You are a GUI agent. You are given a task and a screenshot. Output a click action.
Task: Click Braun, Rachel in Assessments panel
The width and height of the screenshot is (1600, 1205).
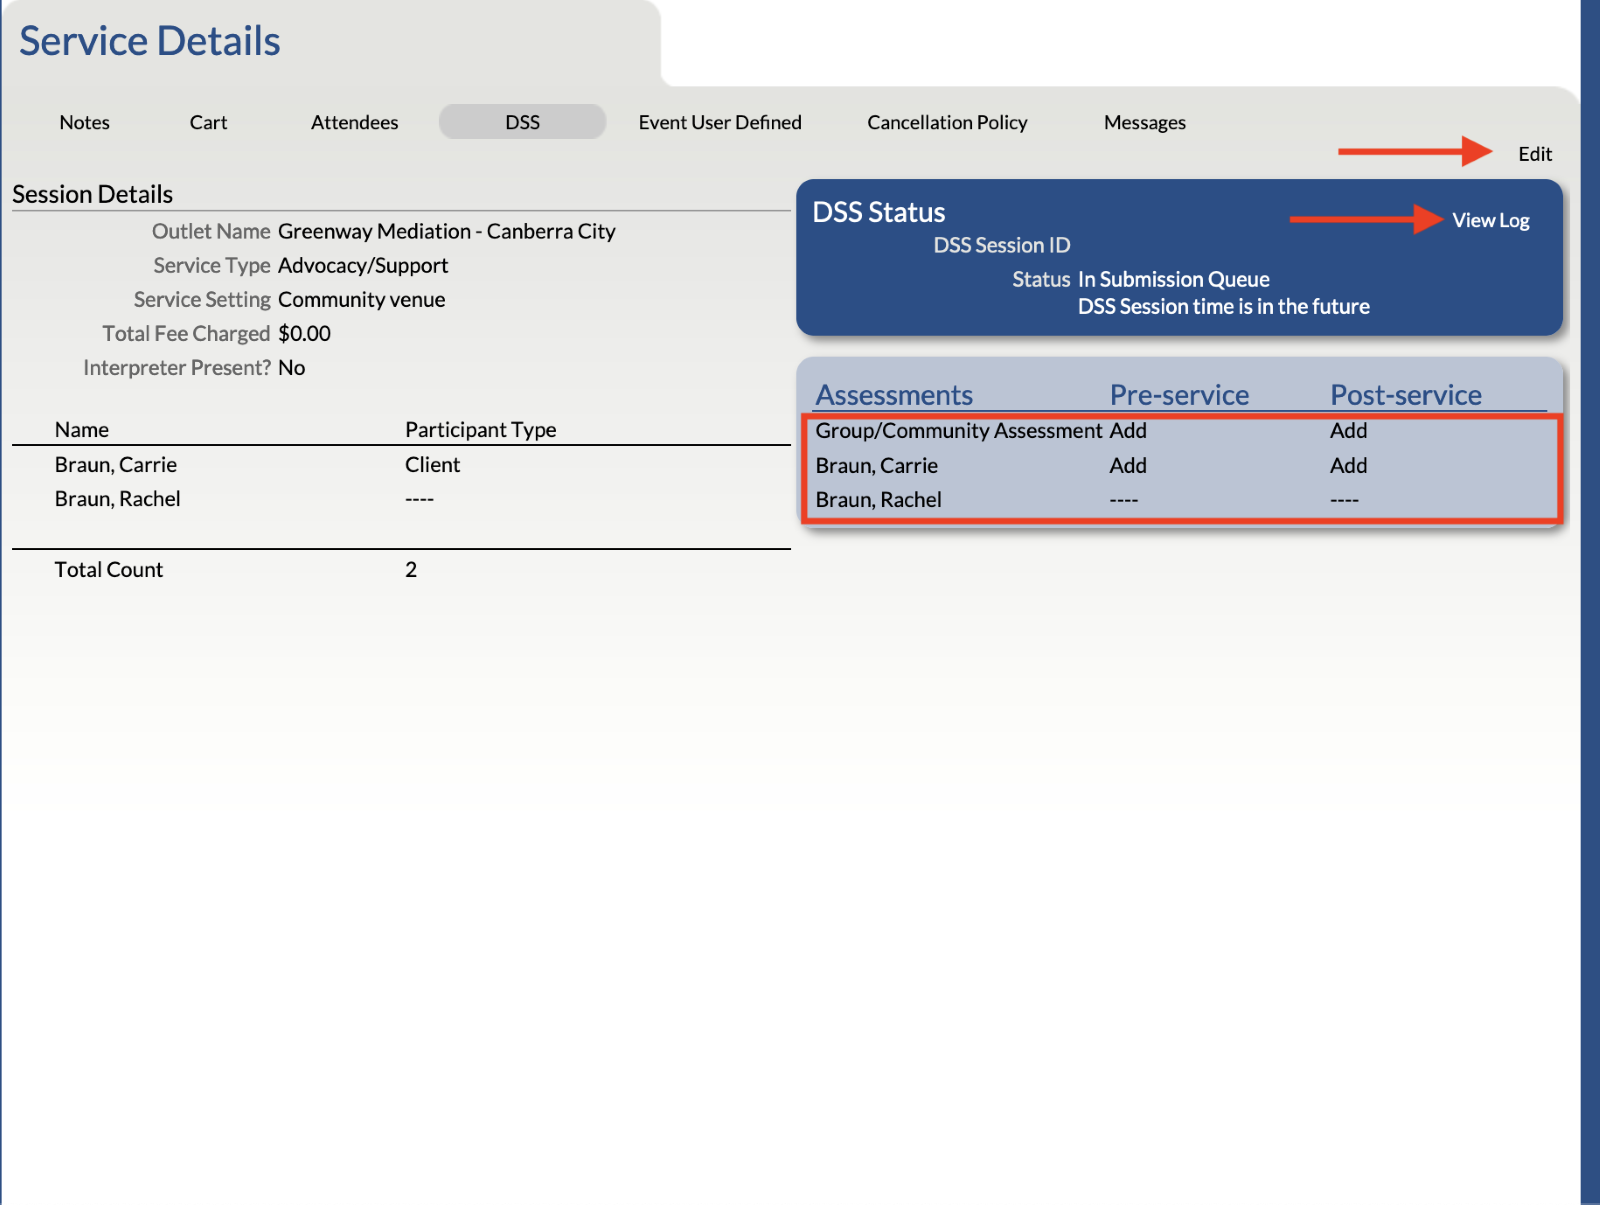point(878,499)
